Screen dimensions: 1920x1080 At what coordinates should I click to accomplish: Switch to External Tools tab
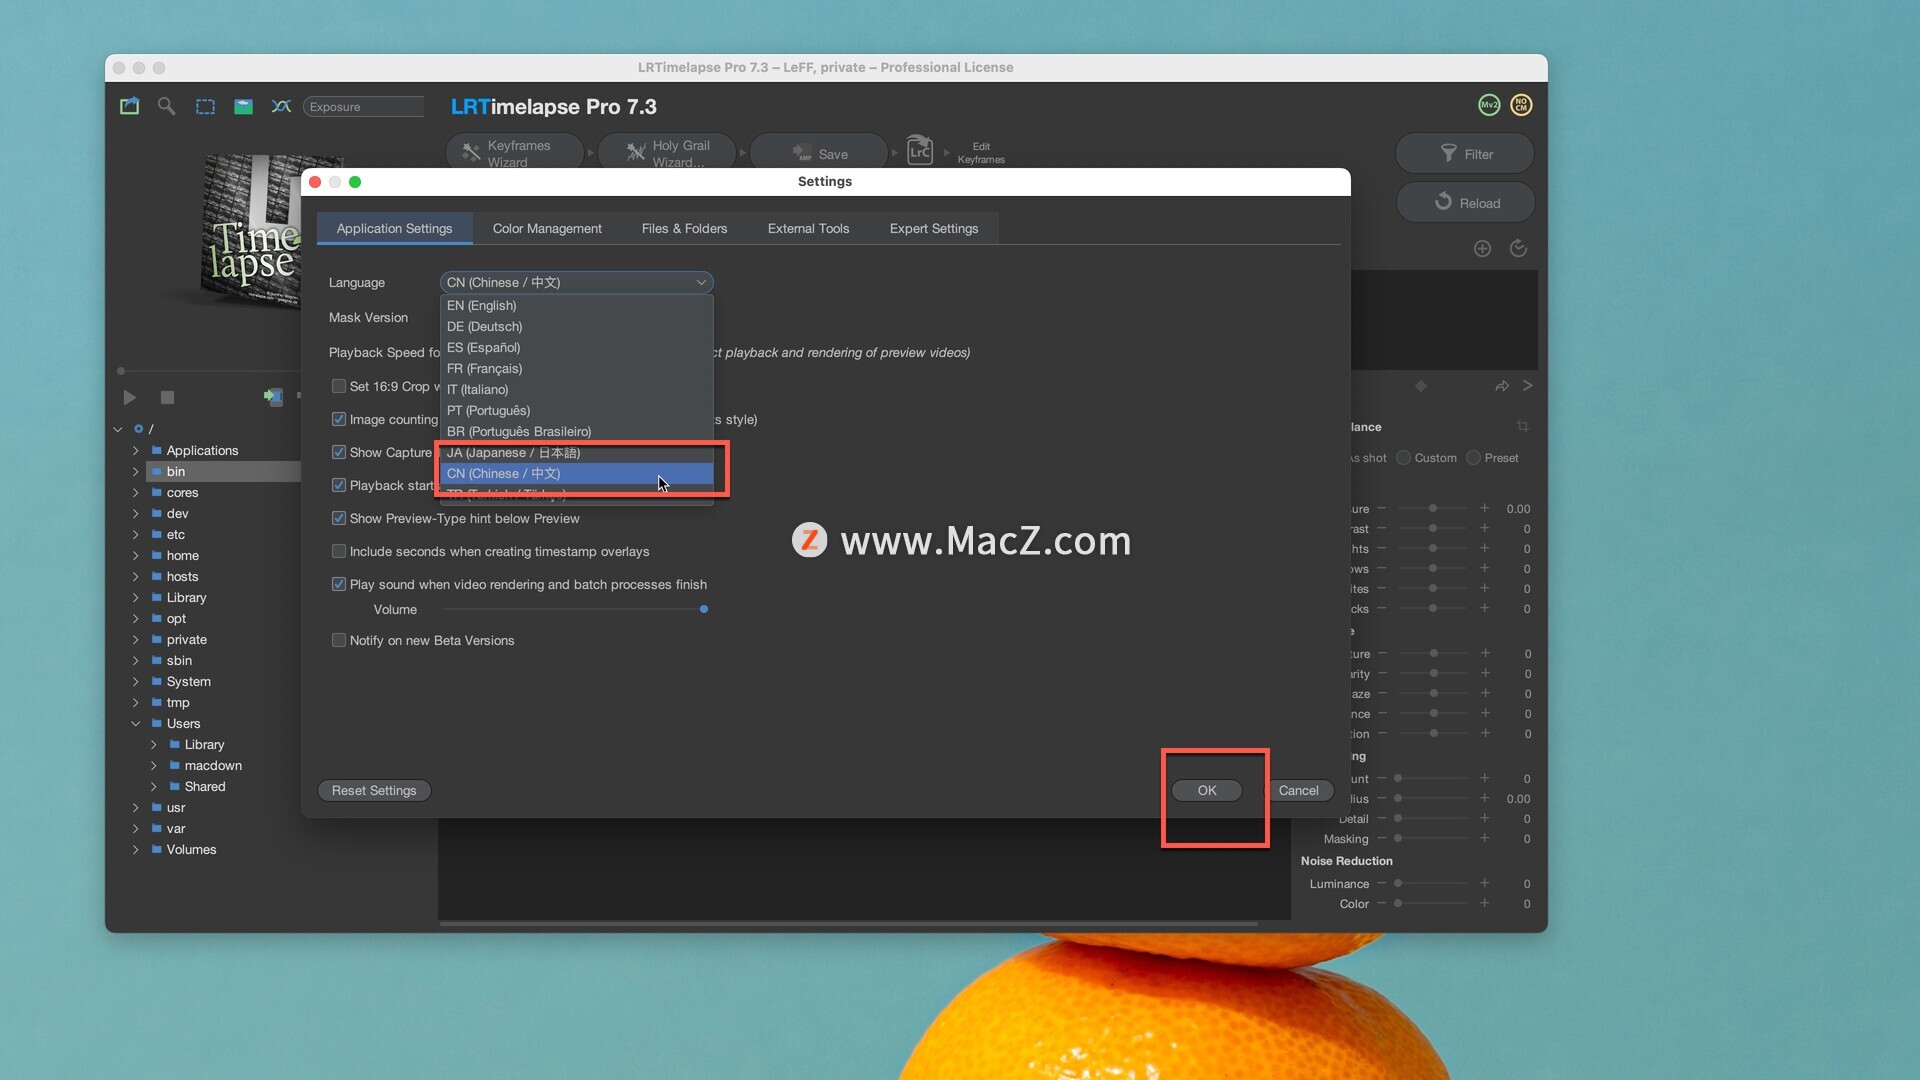tap(808, 228)
